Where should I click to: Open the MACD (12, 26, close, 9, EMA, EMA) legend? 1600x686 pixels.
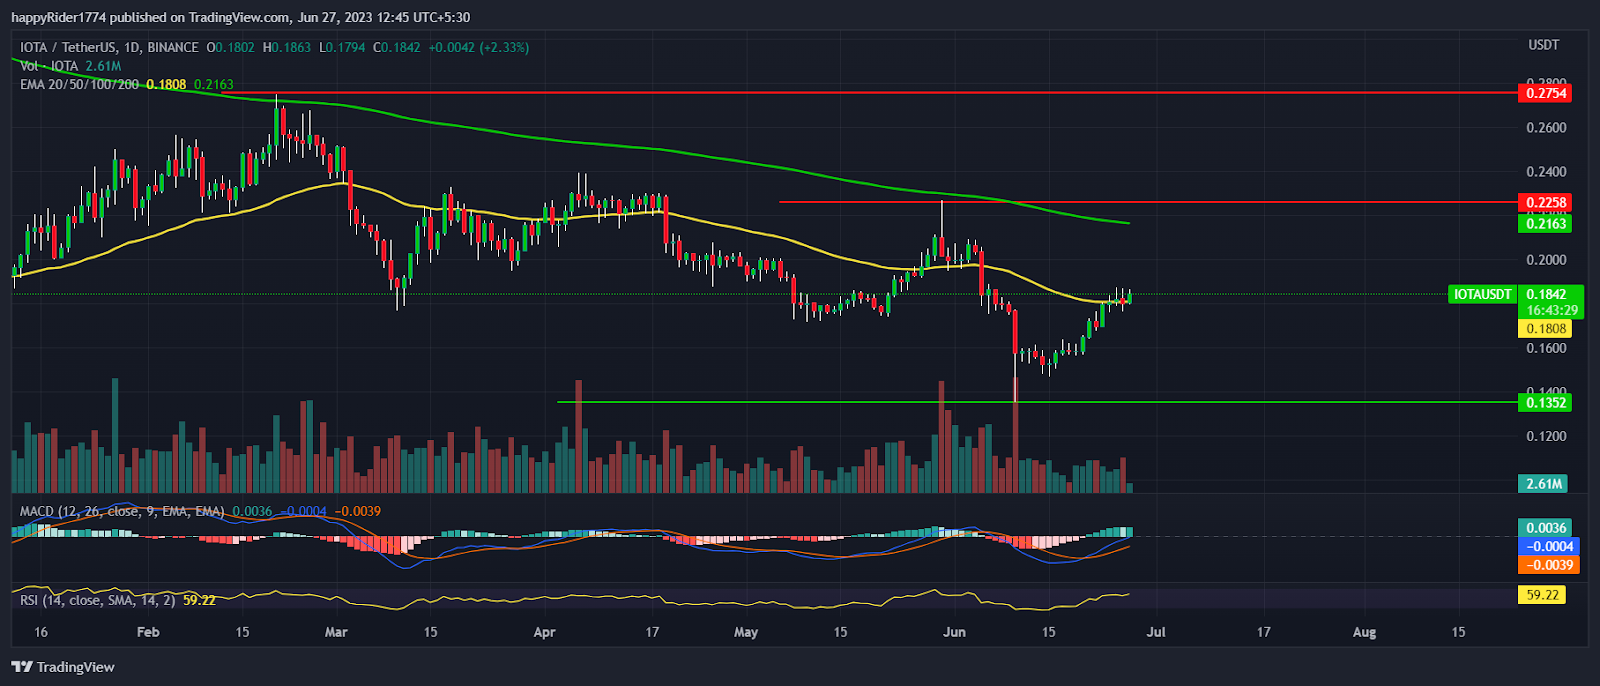(122, 511)
